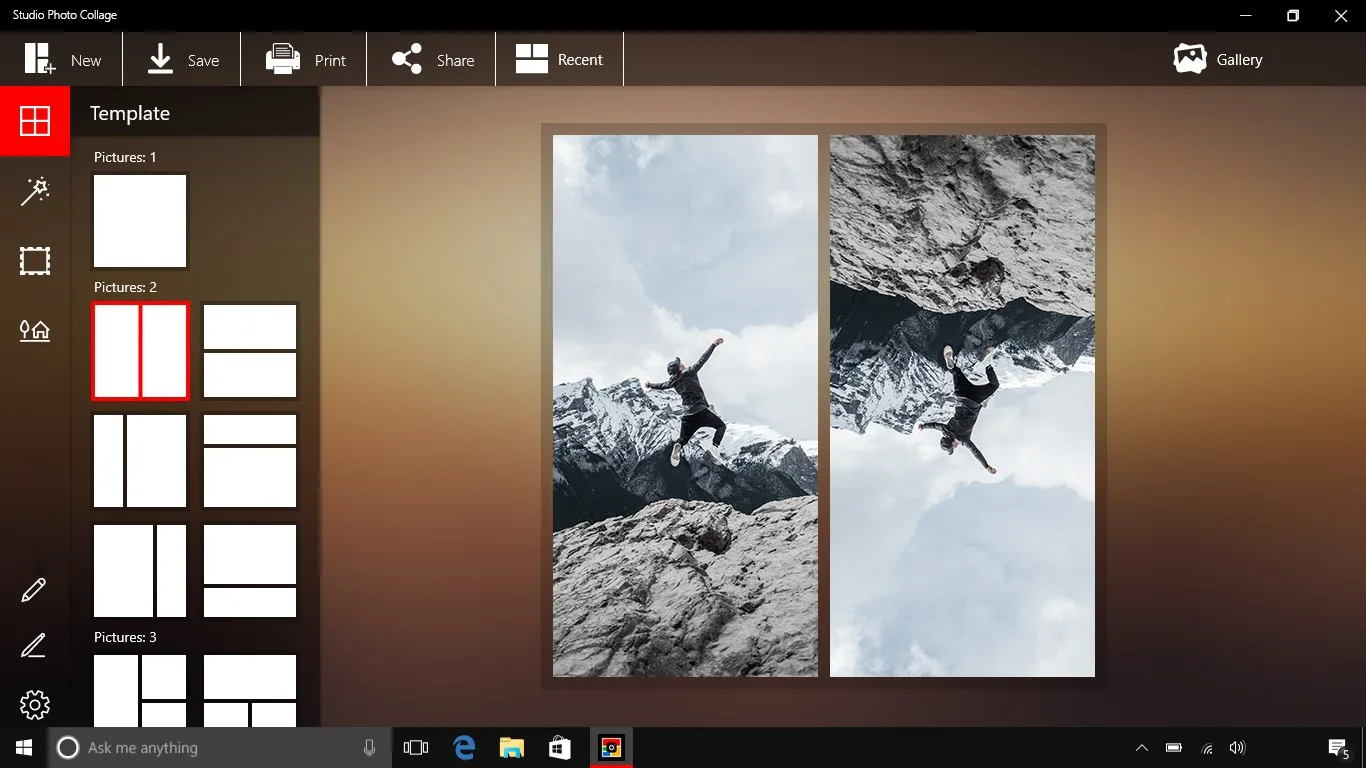Open the Template grid sidebar icon
1366x768 pixels.
click(x=35, y=121)
